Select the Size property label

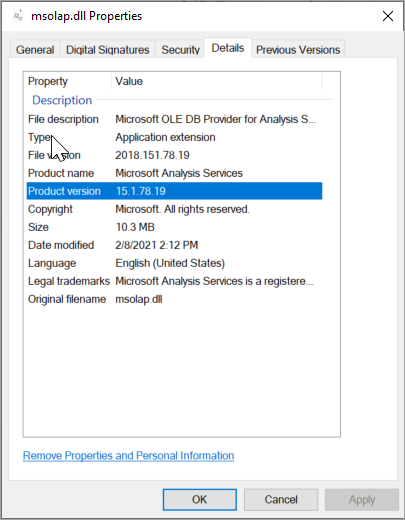point(38,227)
